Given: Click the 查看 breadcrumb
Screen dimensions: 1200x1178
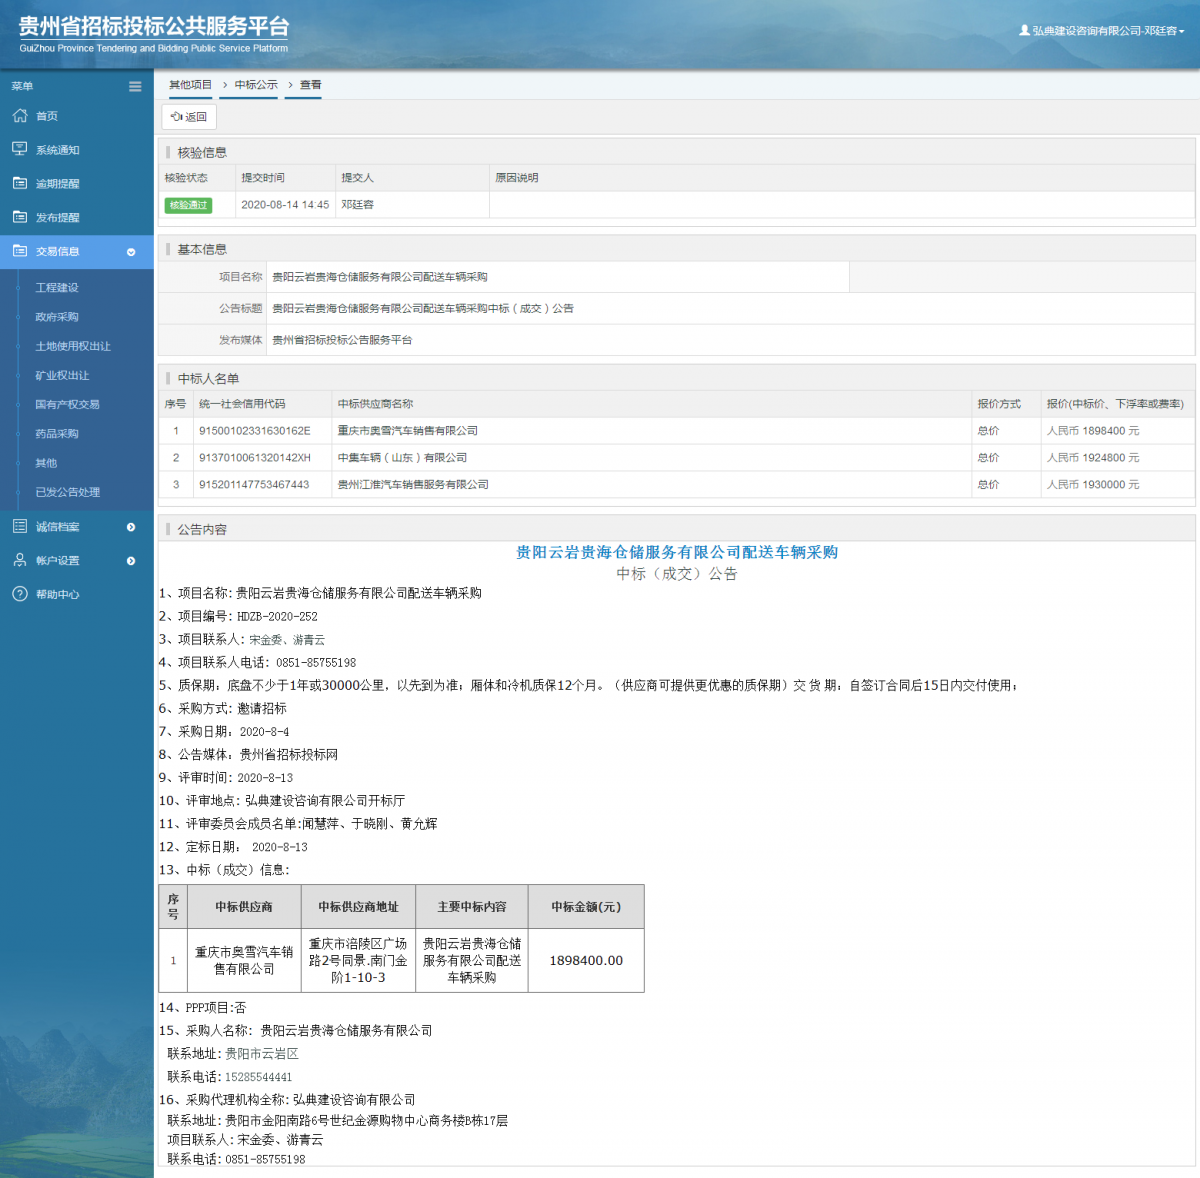Looking at the screenshot, I should 311,85.
